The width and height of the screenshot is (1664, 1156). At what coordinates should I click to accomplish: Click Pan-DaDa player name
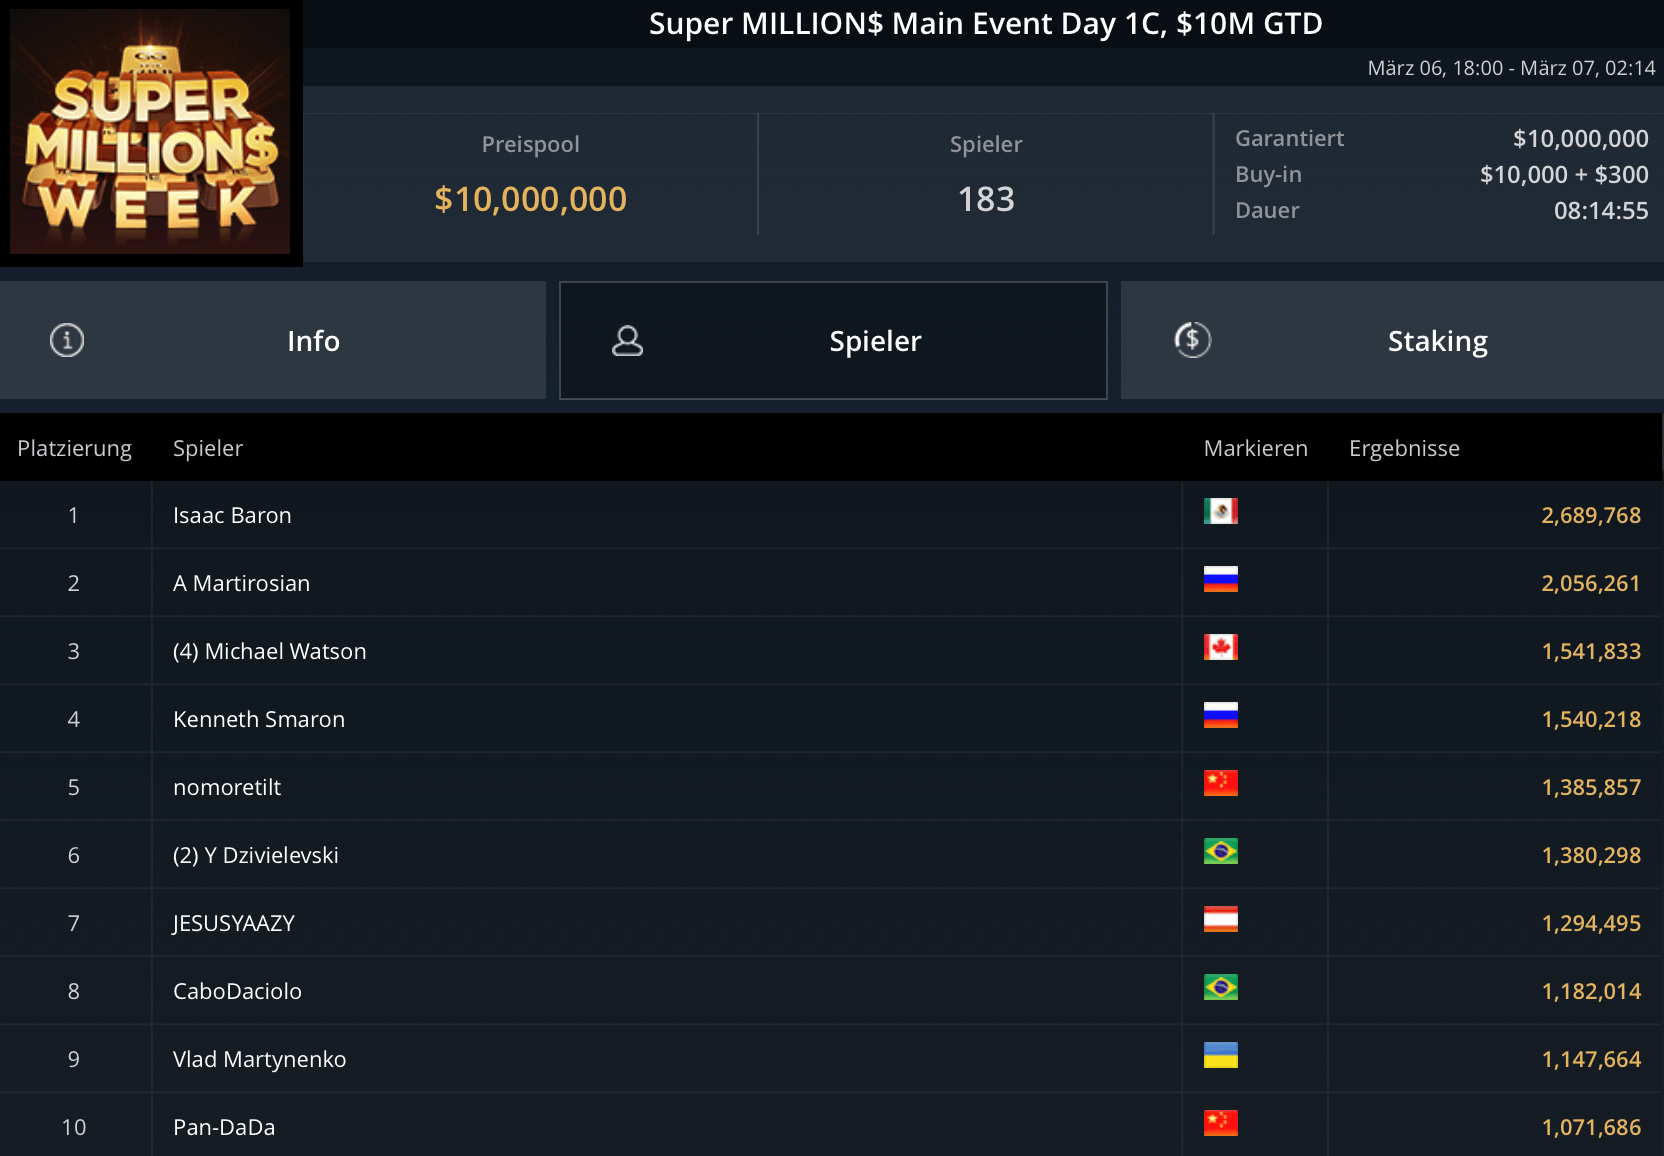[224, 1127]
